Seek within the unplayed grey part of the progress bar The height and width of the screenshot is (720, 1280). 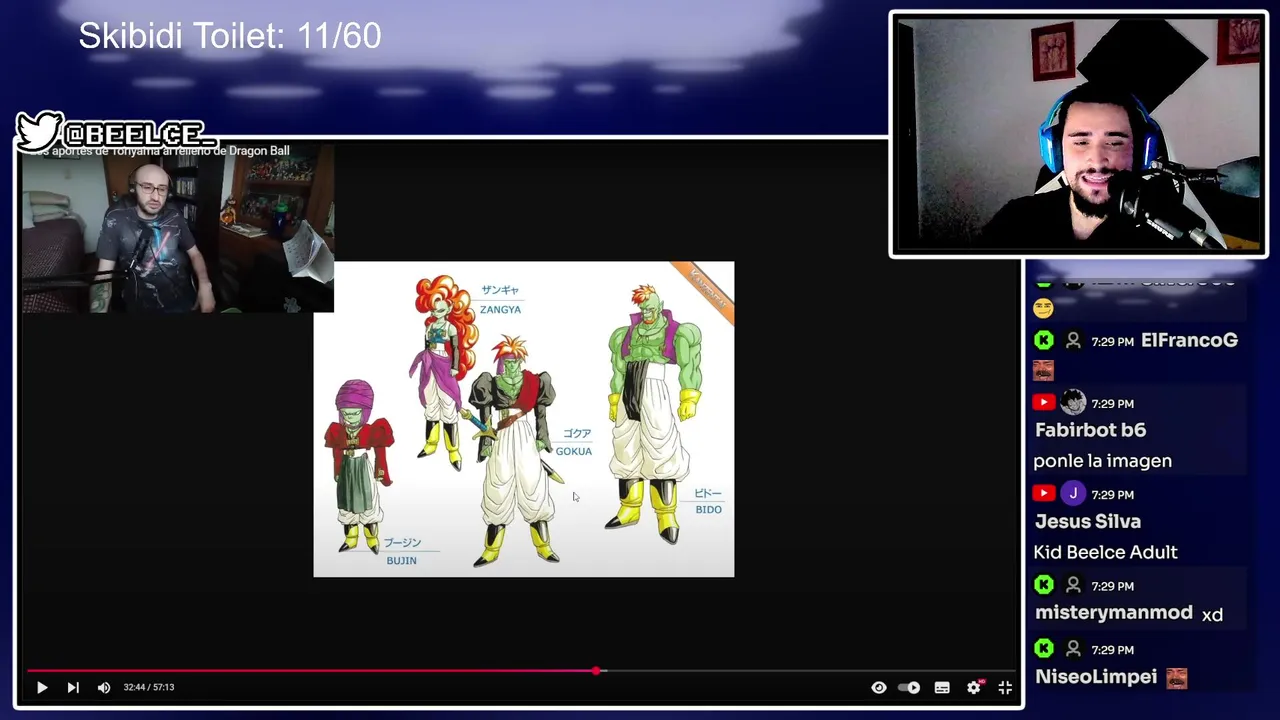point(810,671)
